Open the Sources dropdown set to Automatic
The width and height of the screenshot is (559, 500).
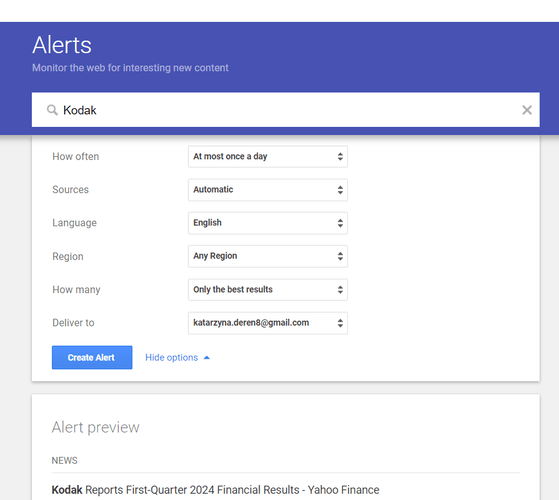[268, 190]
